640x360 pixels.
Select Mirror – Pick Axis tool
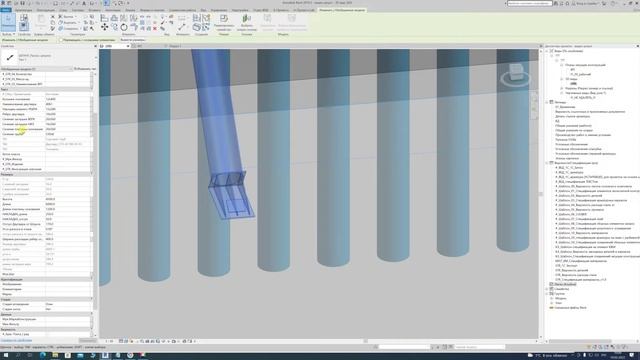124,18
